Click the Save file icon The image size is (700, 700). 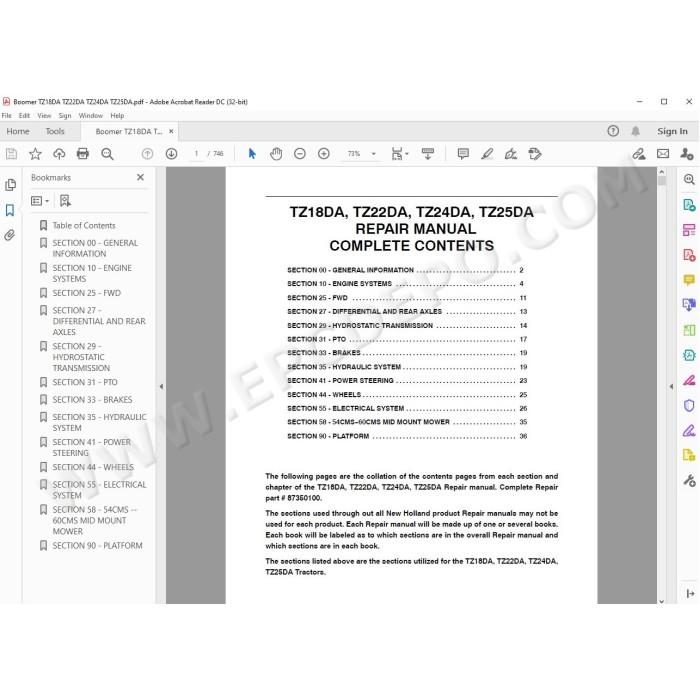click(11, 154)
